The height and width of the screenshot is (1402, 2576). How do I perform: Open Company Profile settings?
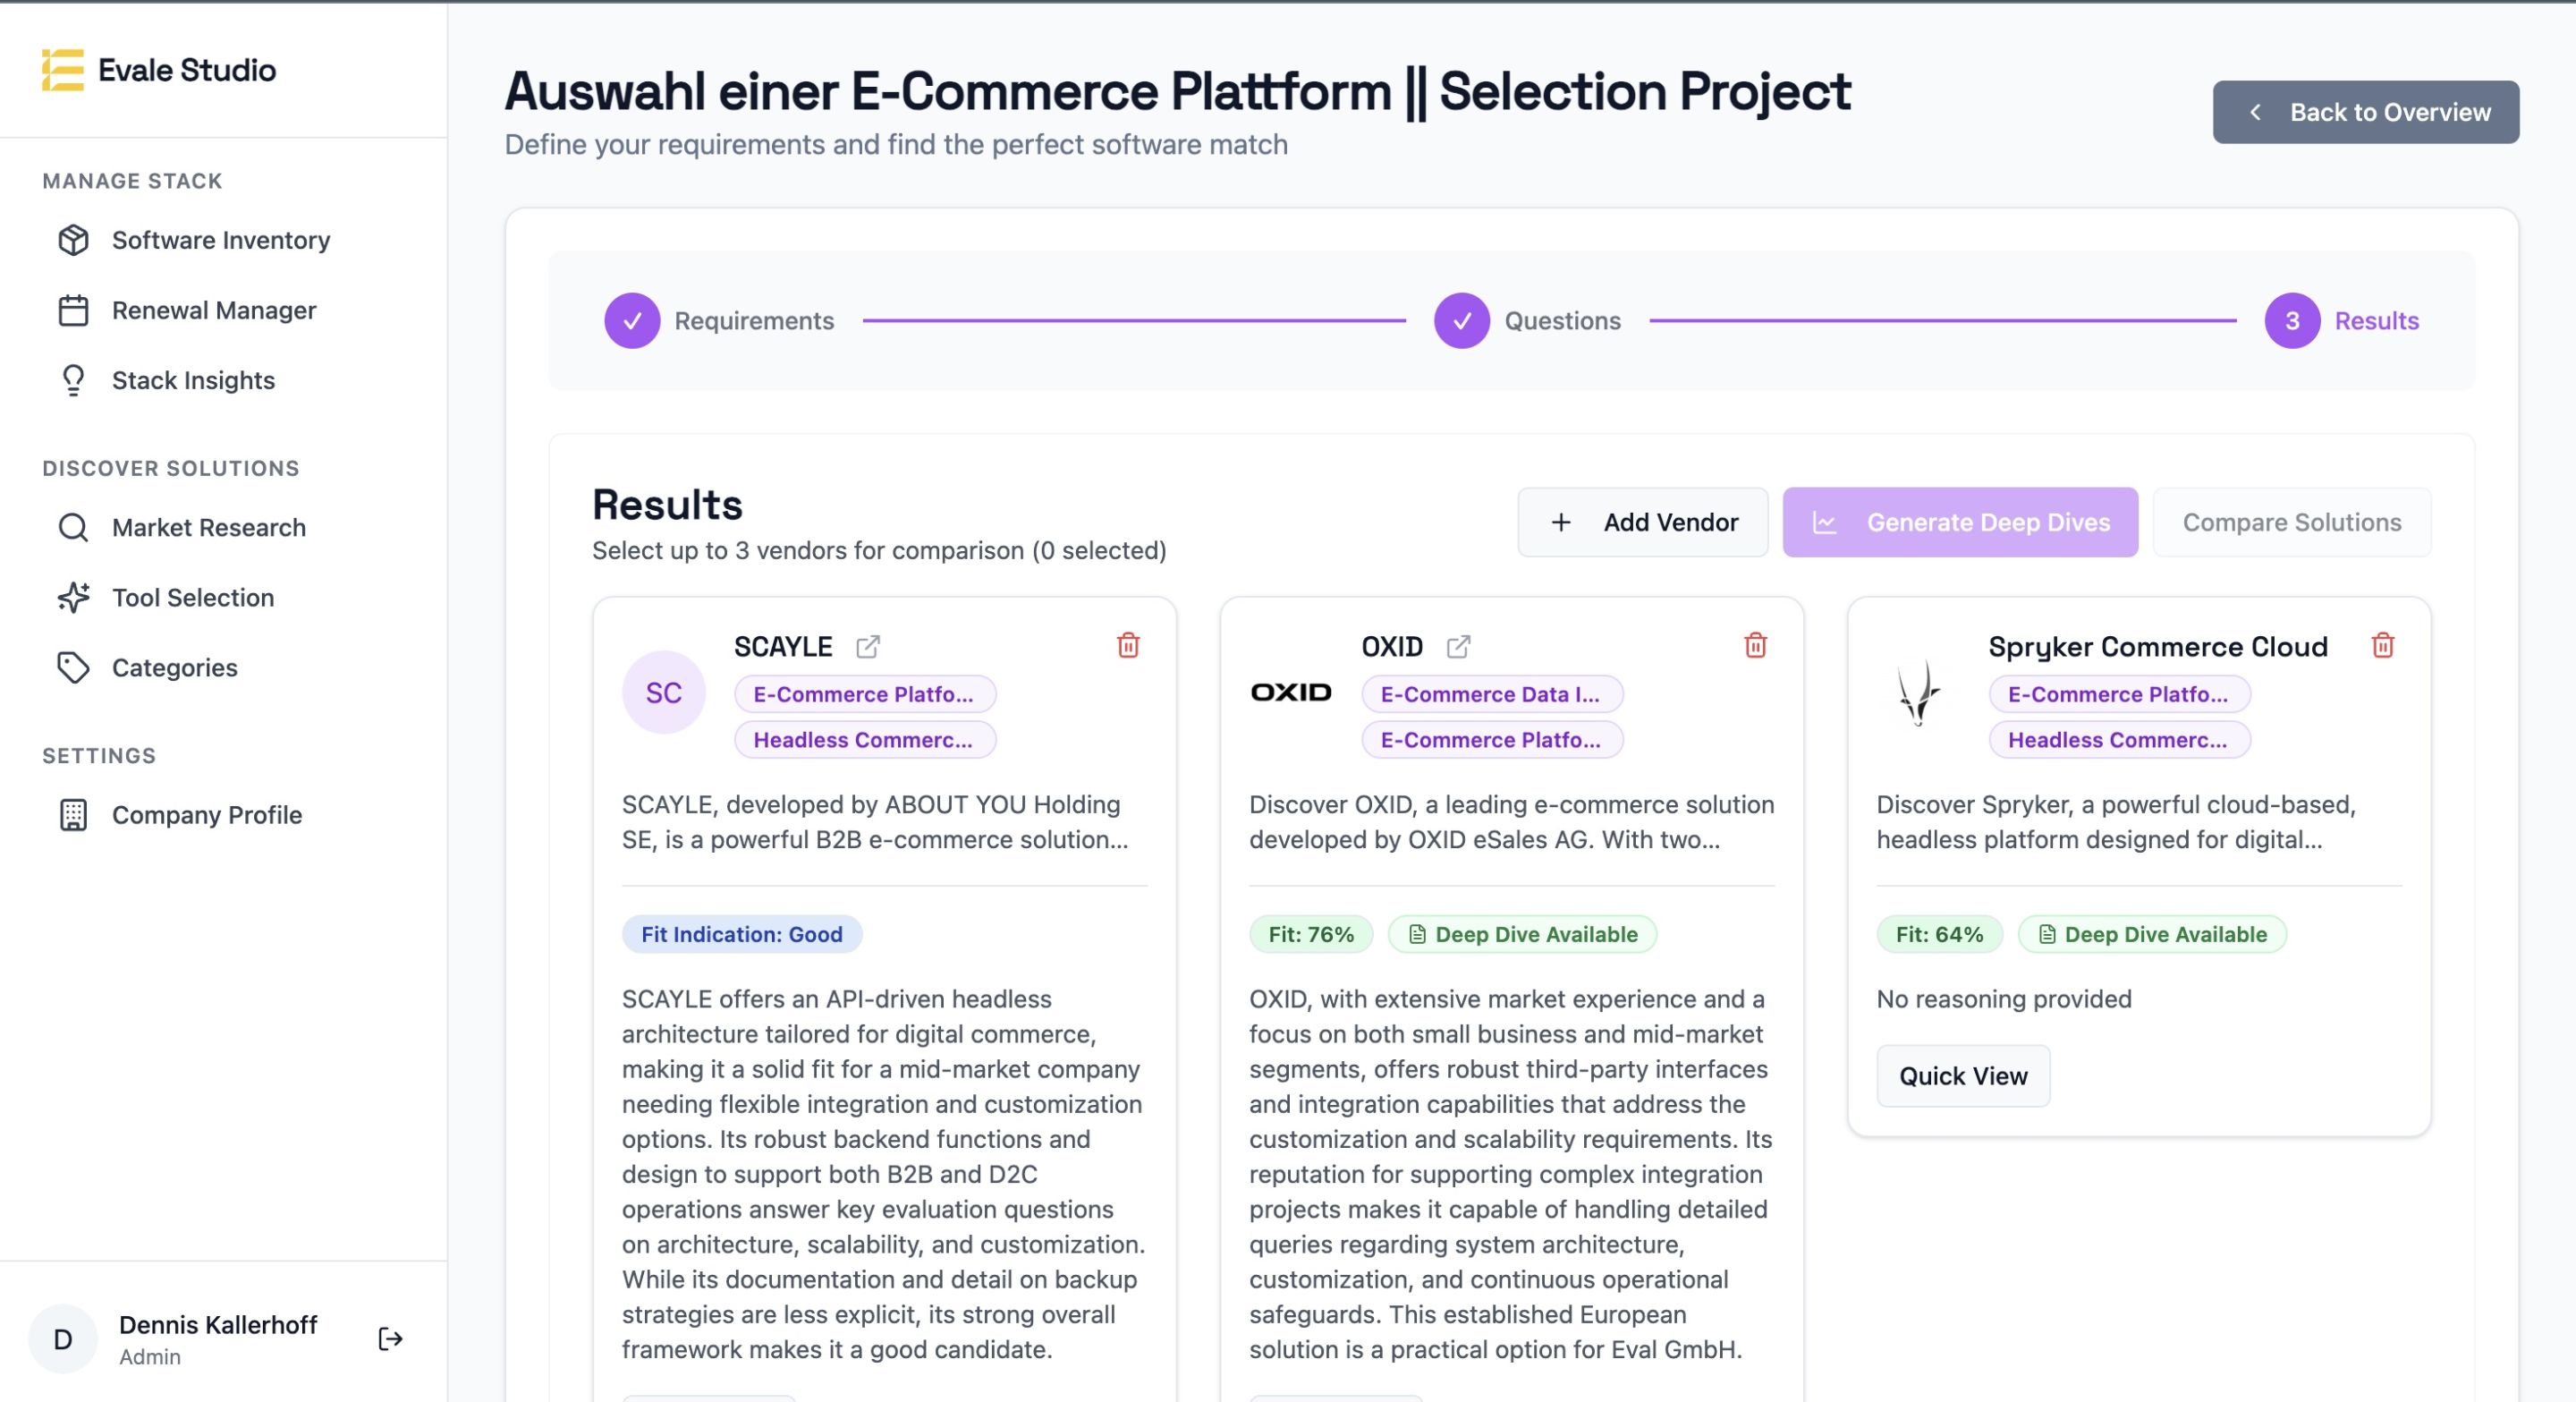tap(206, 814)
